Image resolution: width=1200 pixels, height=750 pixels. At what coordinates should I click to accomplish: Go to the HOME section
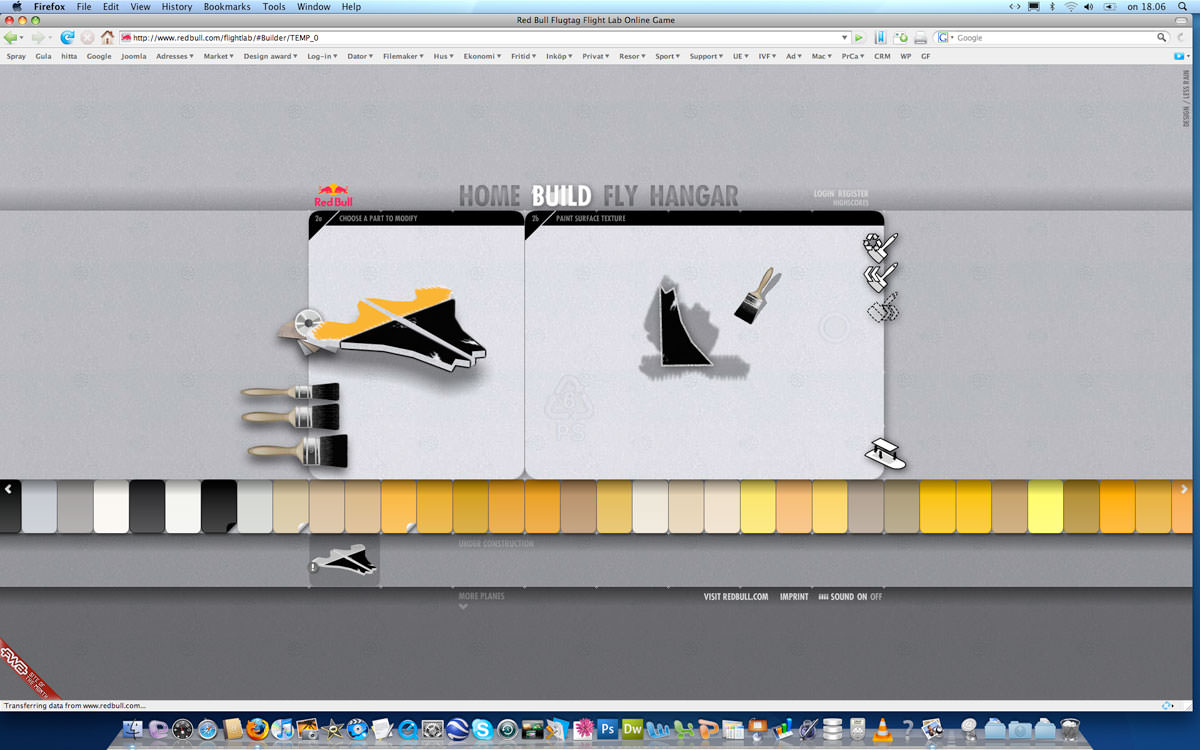490,196
